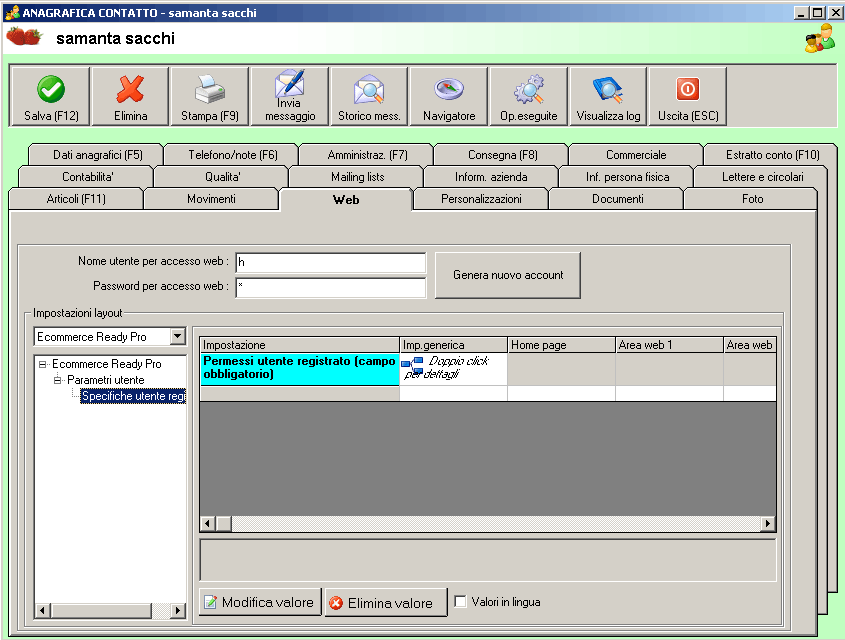Screen dimensions: 845x640
Task: Click the Salva (F12) green checkmark icon
Action: coord(50,90)
